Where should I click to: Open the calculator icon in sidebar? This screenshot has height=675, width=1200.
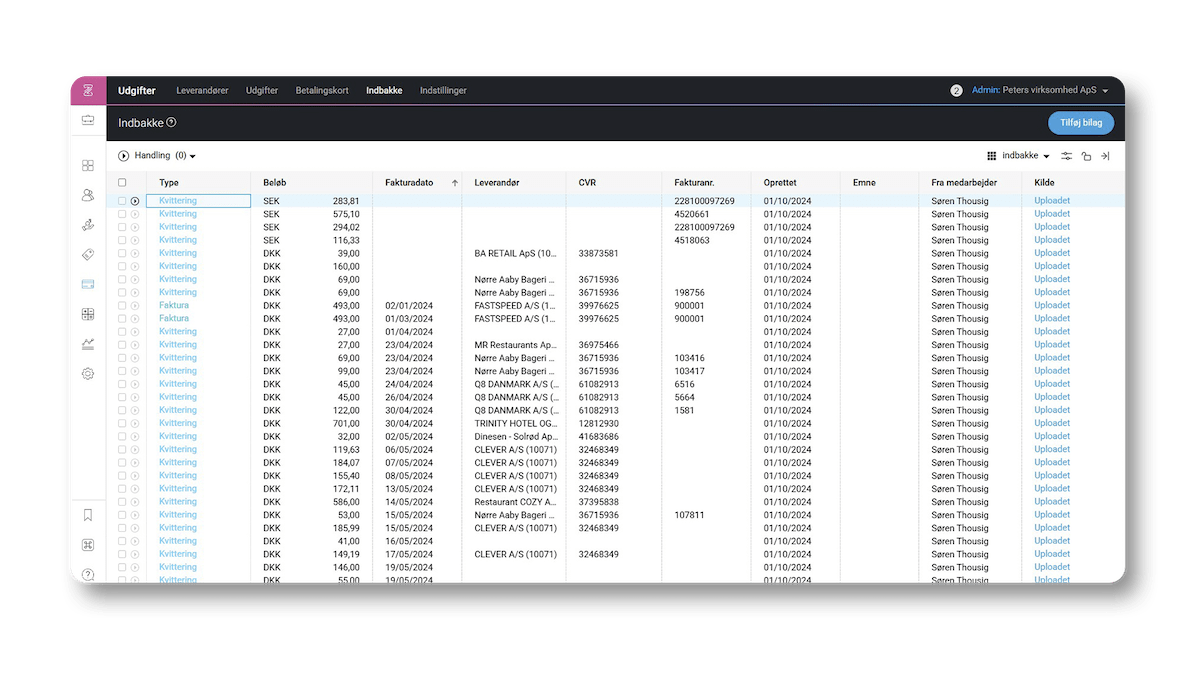point(88,314)
